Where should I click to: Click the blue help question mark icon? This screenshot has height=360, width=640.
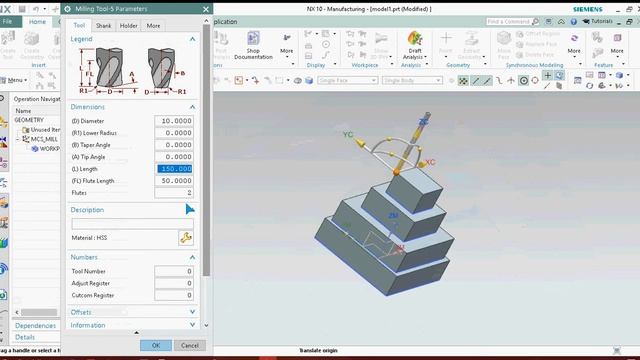click(573, 22)
